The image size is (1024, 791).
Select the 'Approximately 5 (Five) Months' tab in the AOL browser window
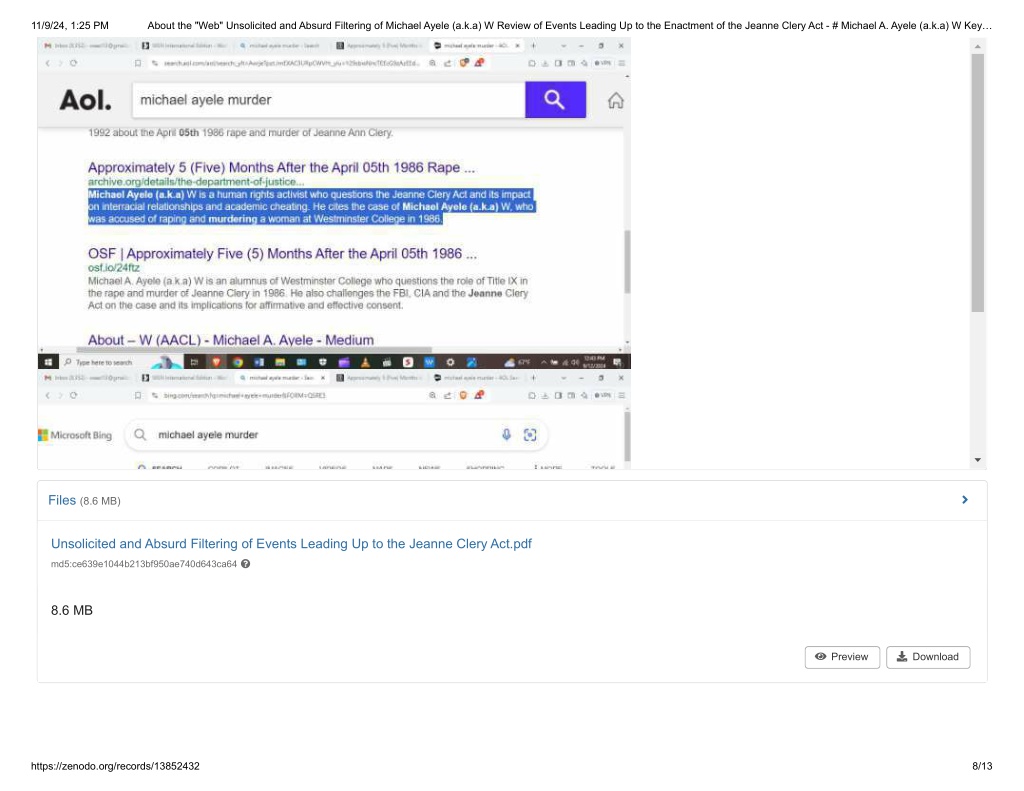click(379, 46)
